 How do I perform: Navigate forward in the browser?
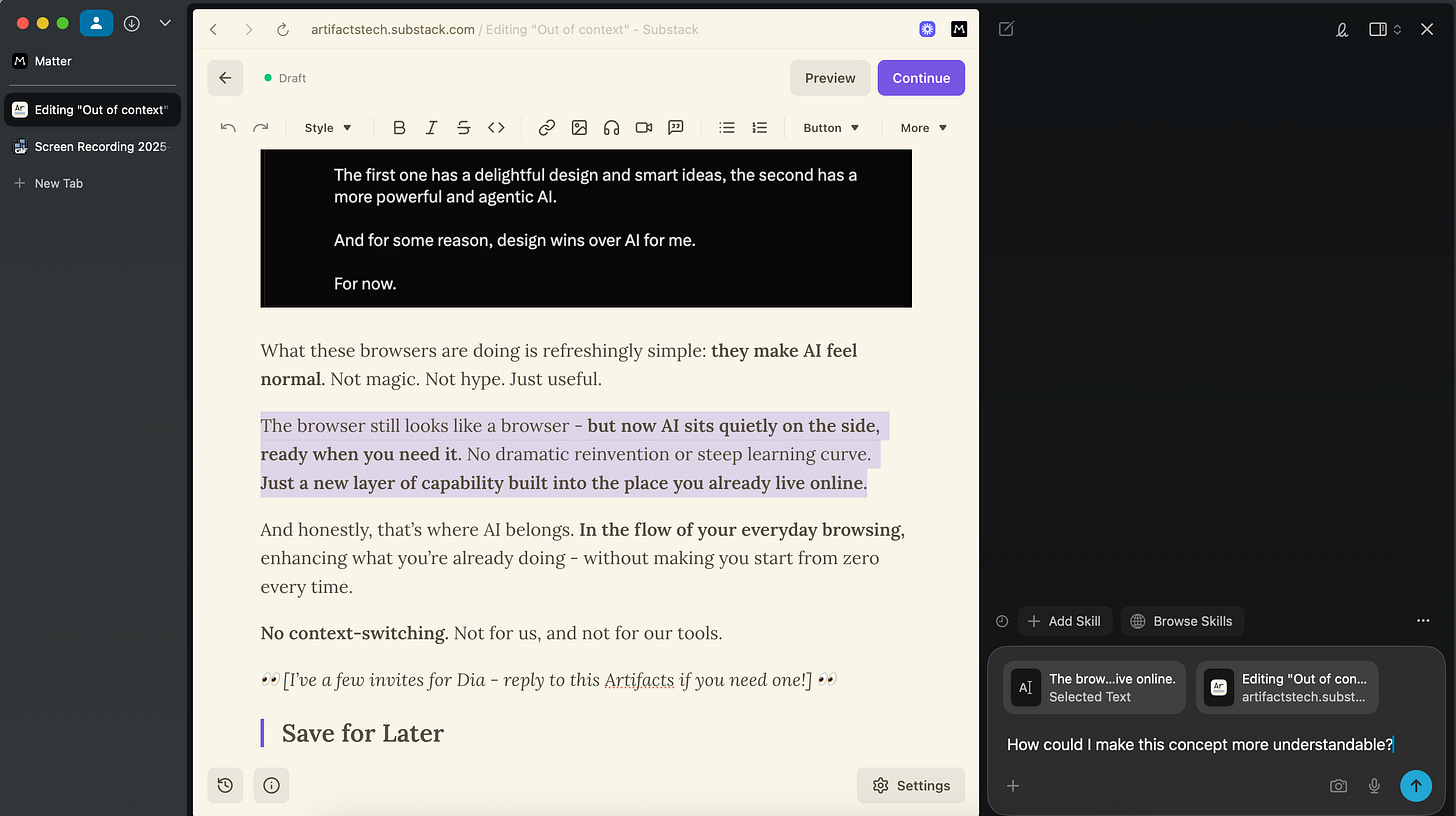click(x=249, y=30)
